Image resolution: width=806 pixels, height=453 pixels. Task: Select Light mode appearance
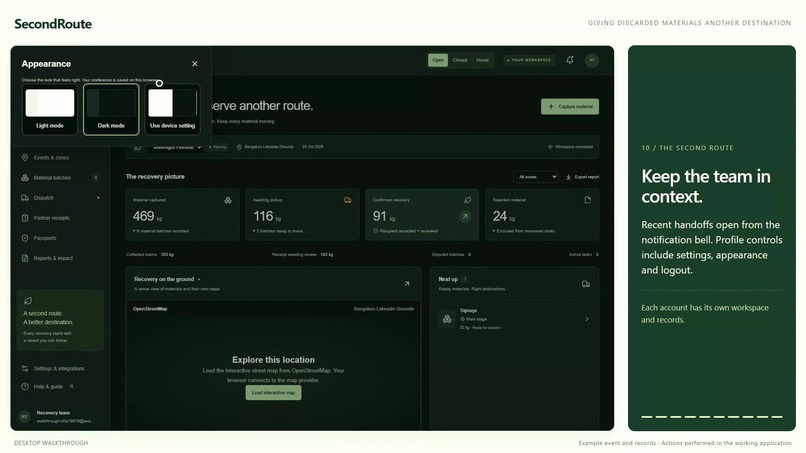50,110
